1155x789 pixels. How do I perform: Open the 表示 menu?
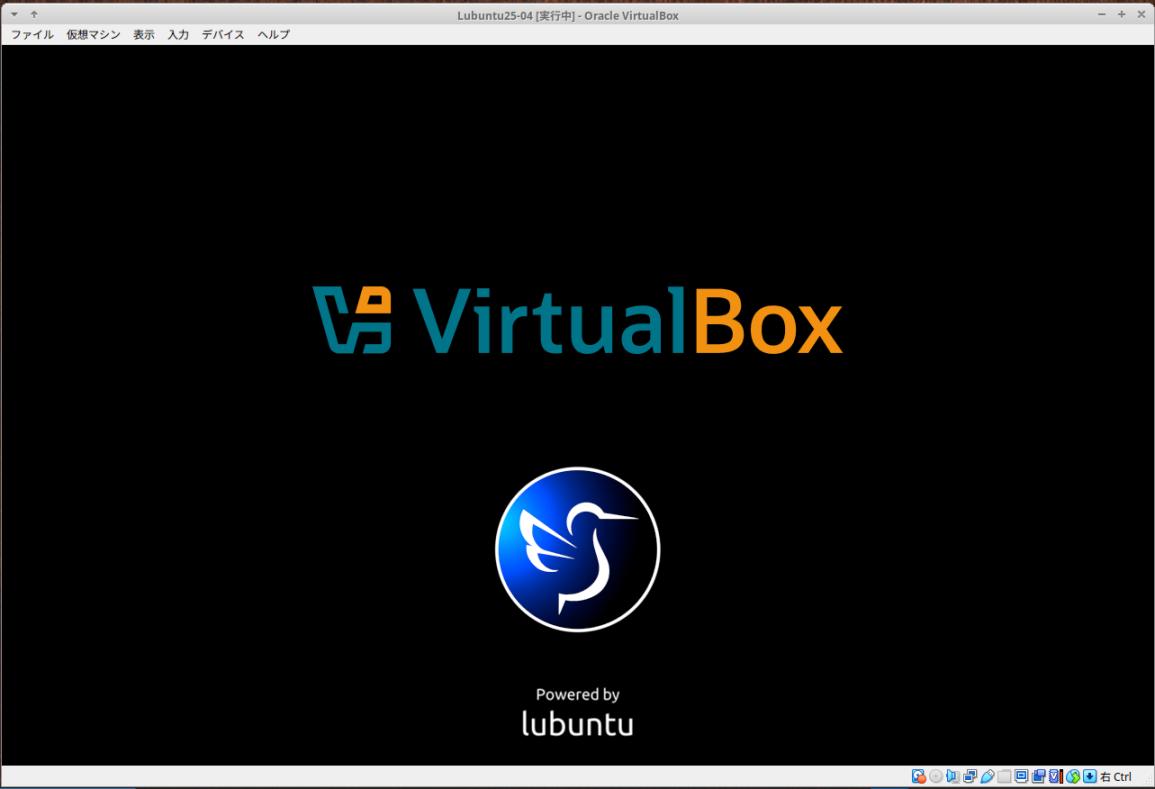point(144,35)
